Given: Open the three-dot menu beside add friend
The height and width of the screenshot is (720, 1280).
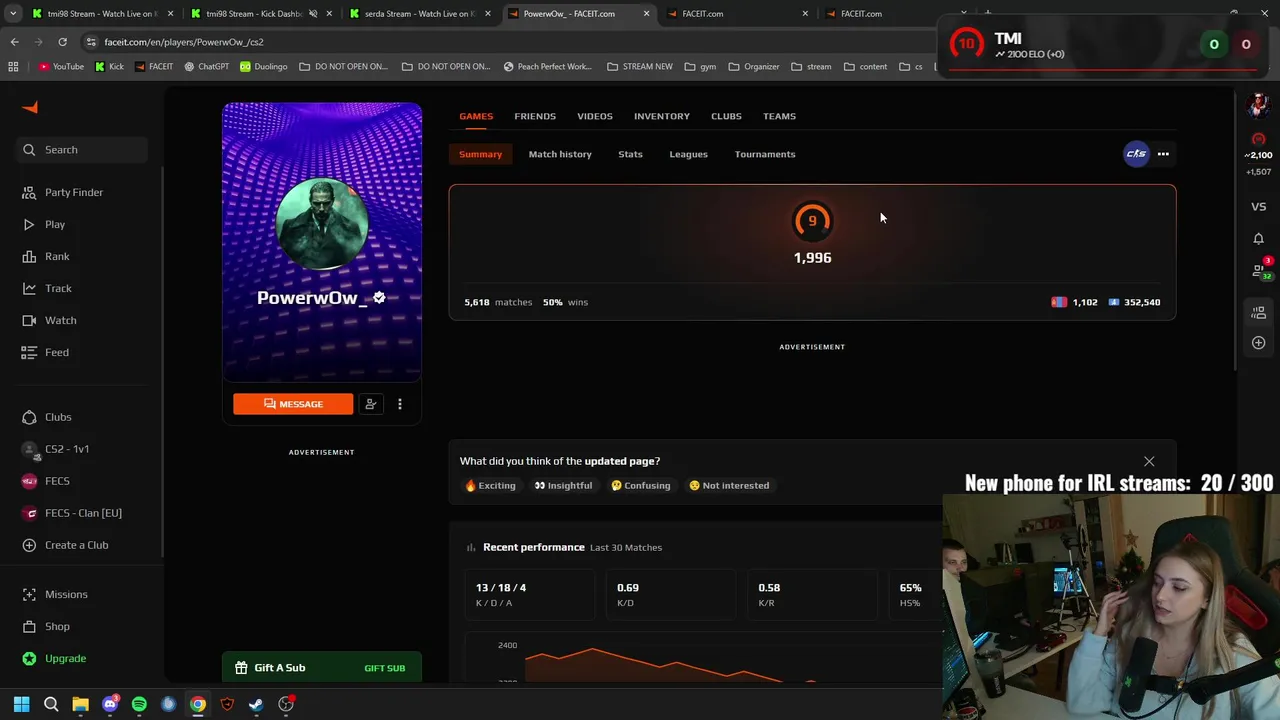Looking at the screenshot, I should tap(400, 404).
